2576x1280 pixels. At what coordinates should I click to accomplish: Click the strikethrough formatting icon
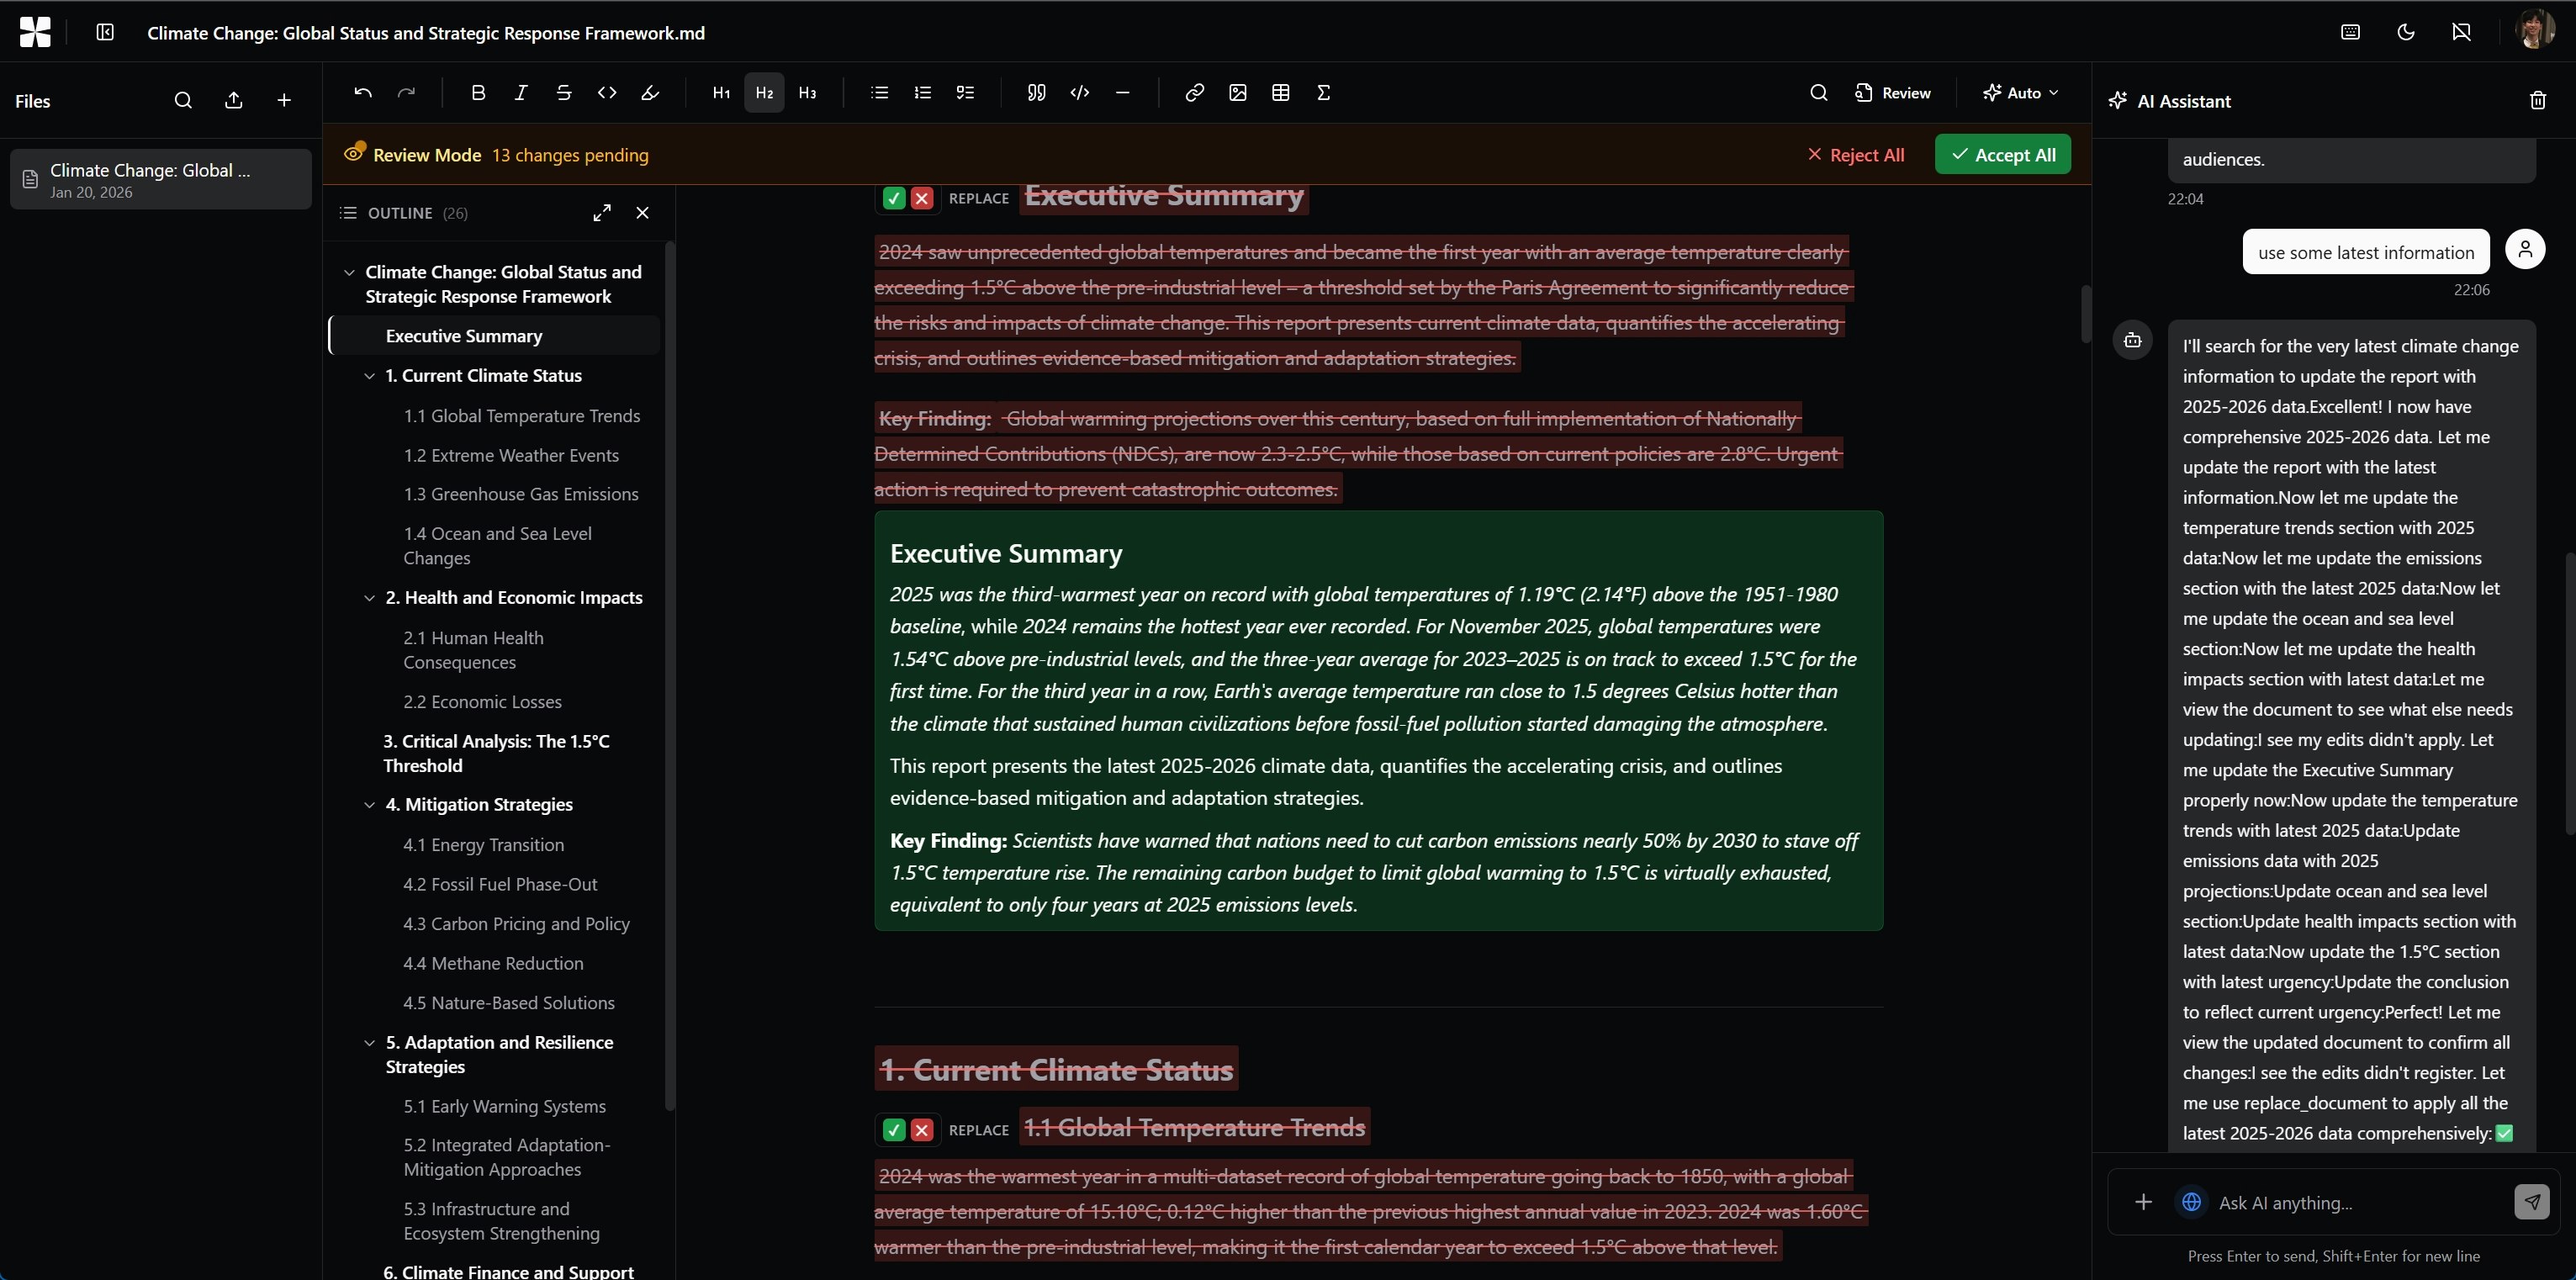click(x=564, y=93)
